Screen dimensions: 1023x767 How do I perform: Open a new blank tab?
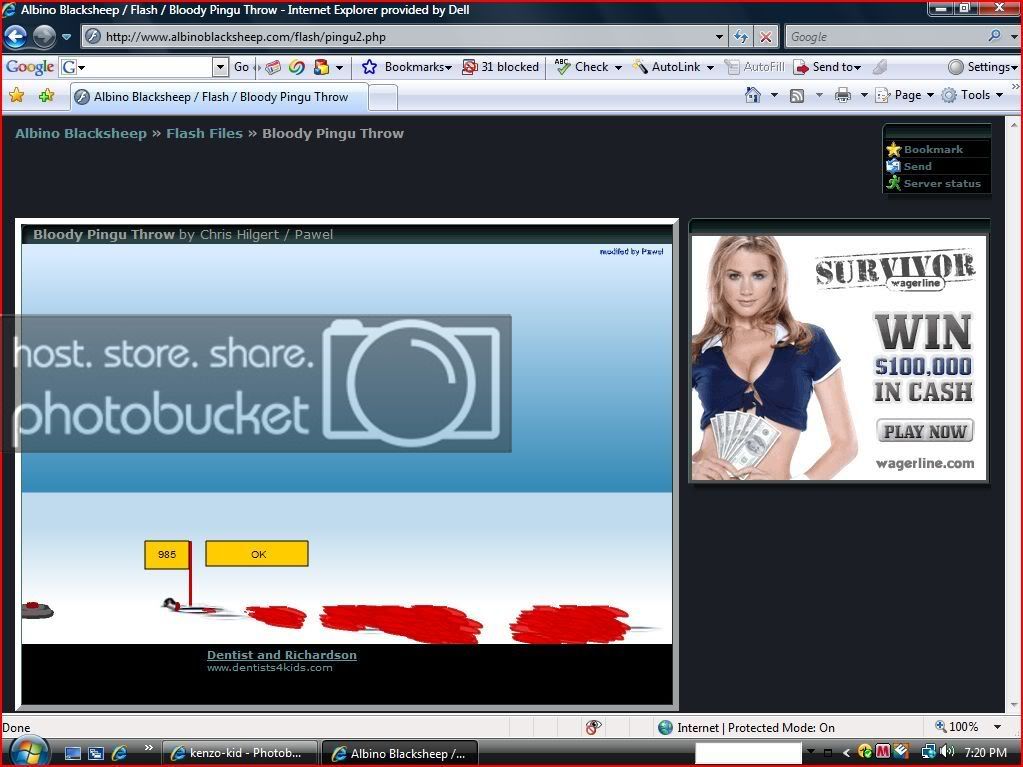pyautogui.click(x=383, y=97)
